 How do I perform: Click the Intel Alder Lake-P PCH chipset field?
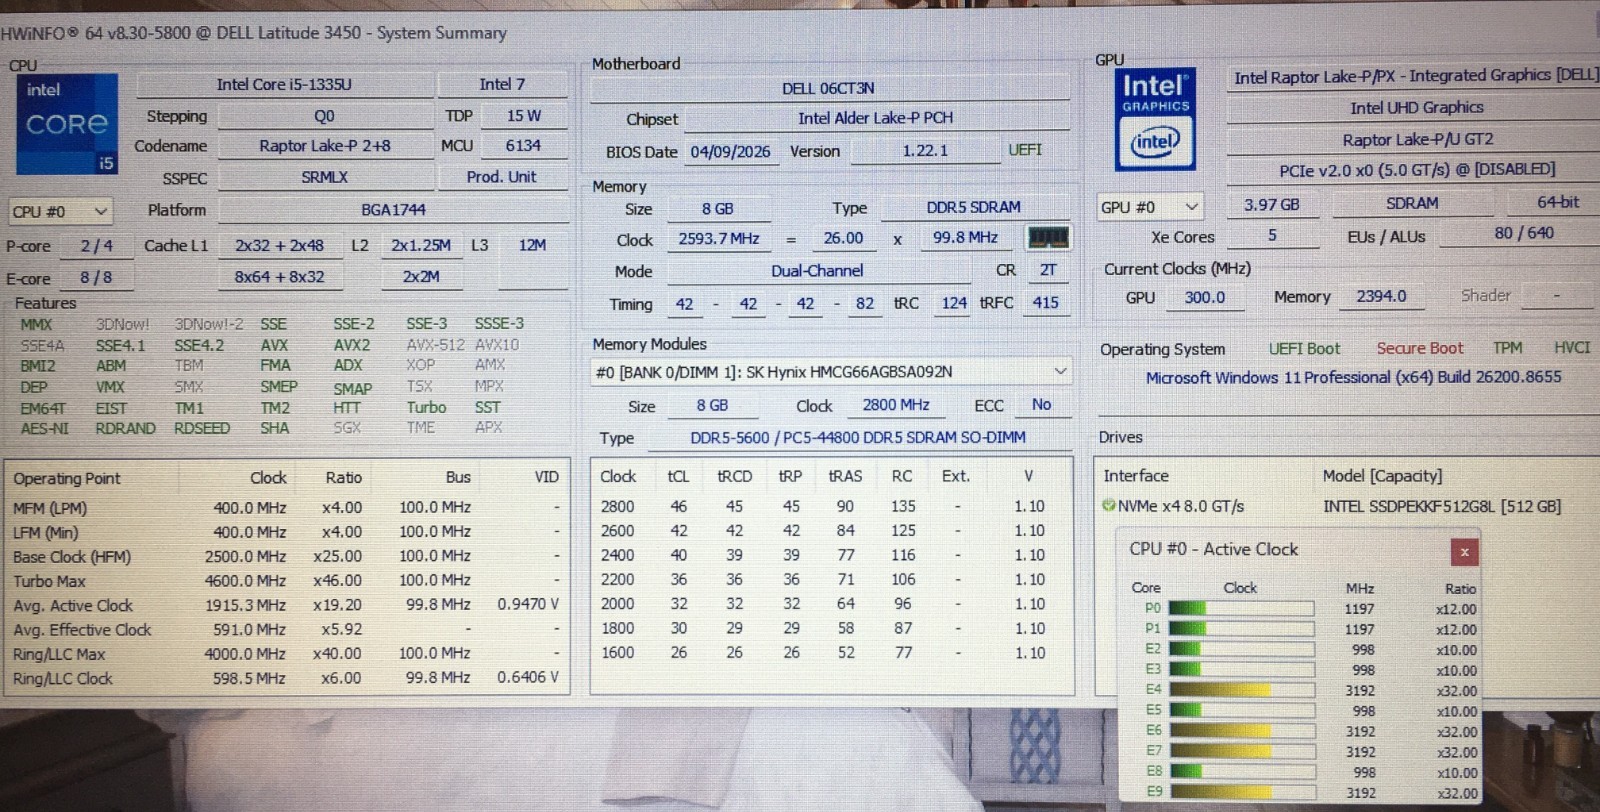tap(875, 119)
